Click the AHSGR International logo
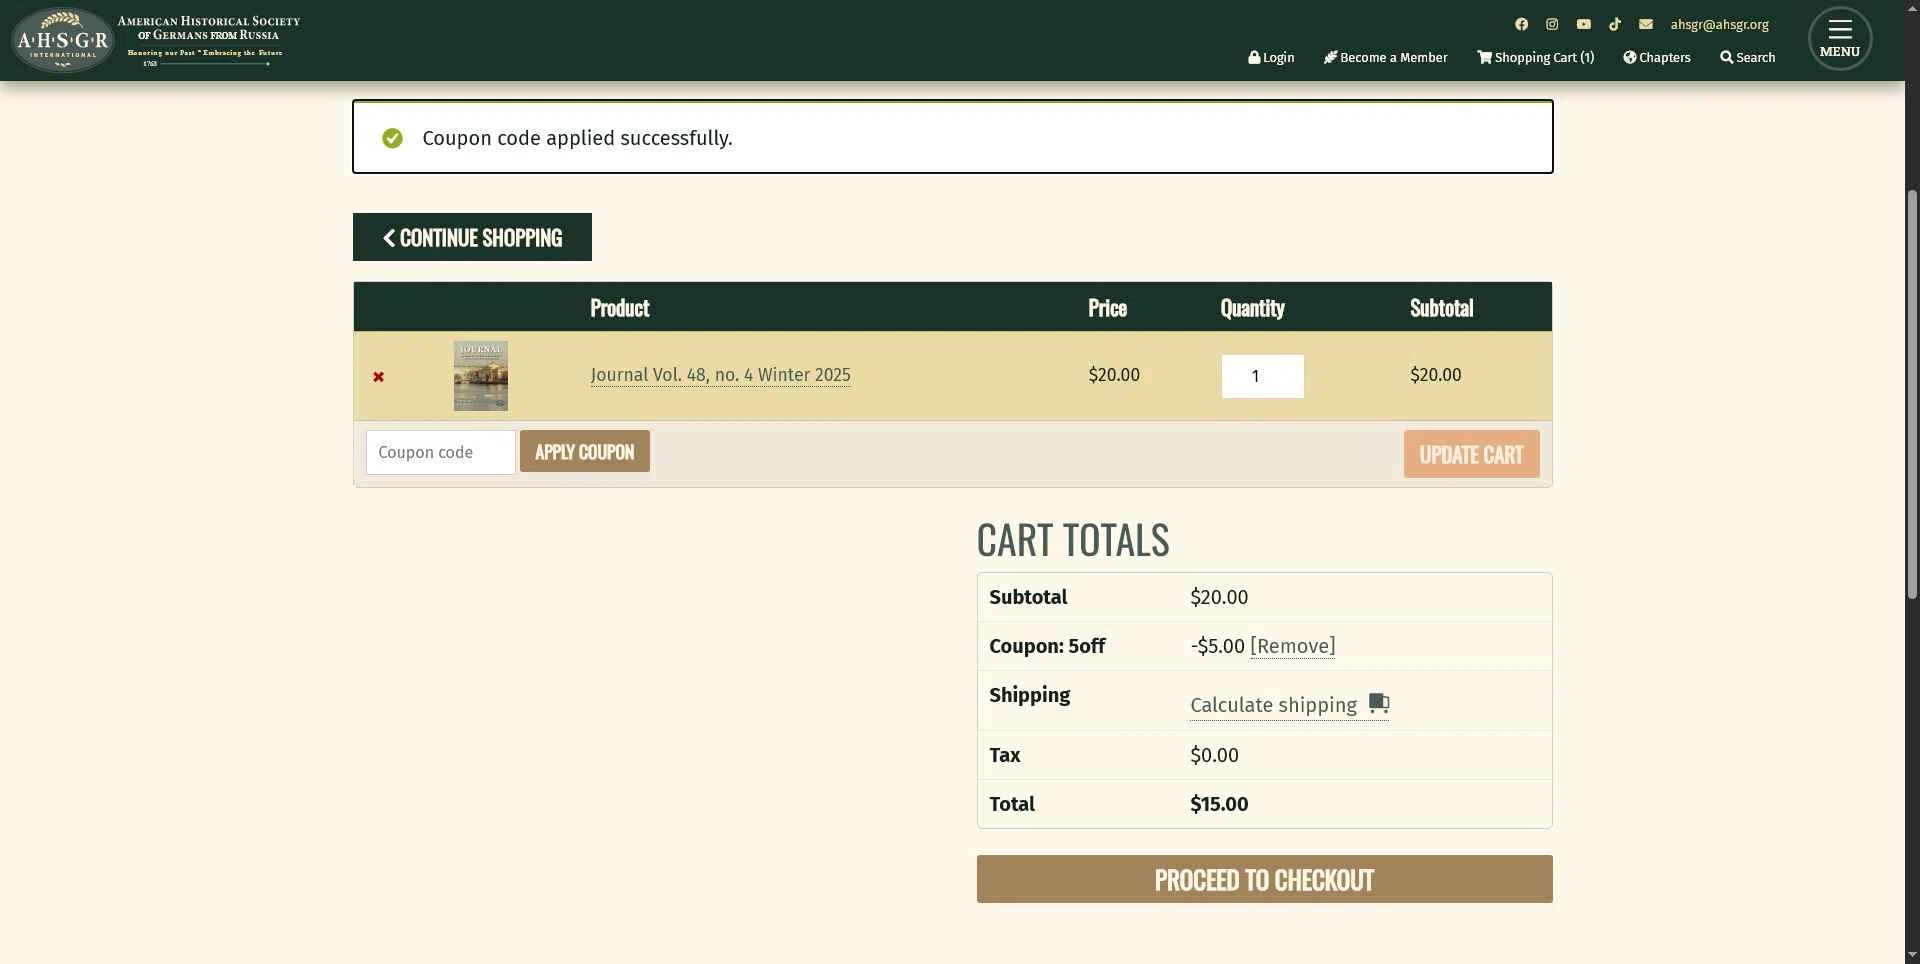1920x964 pixels. point(62,40)
